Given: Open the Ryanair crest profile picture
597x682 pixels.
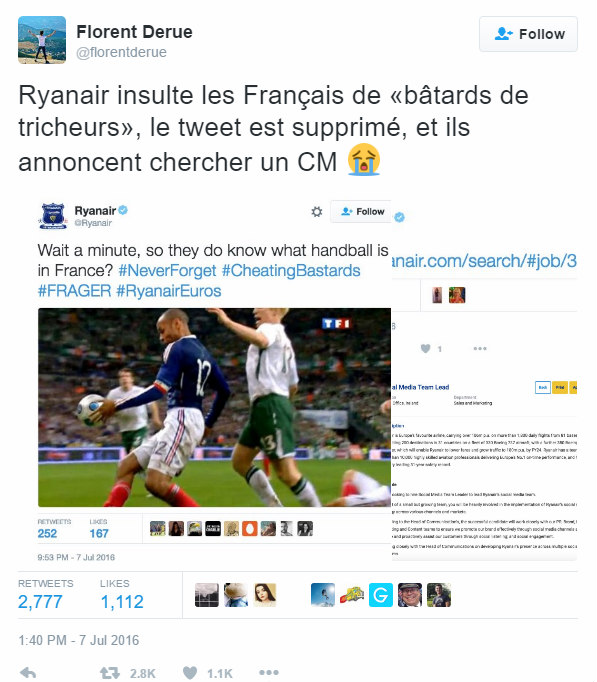Looking at the screenshot, I should coord(53,215).
